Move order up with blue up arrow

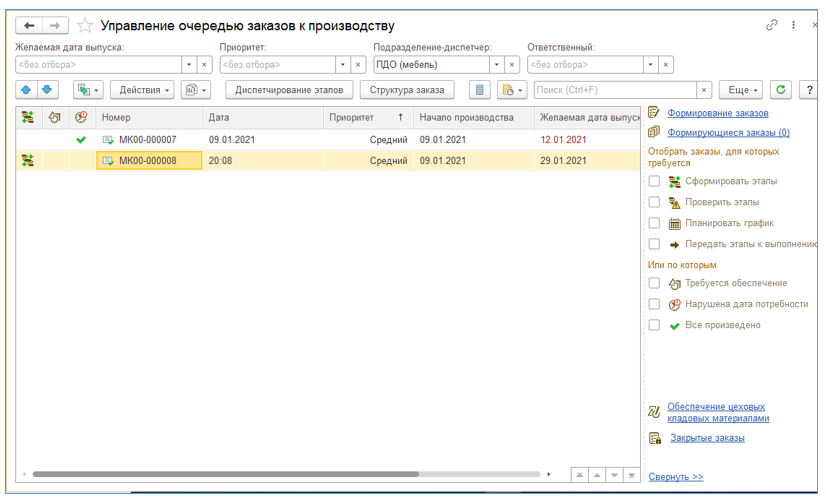pyautogui.click(x=26, y=90)
